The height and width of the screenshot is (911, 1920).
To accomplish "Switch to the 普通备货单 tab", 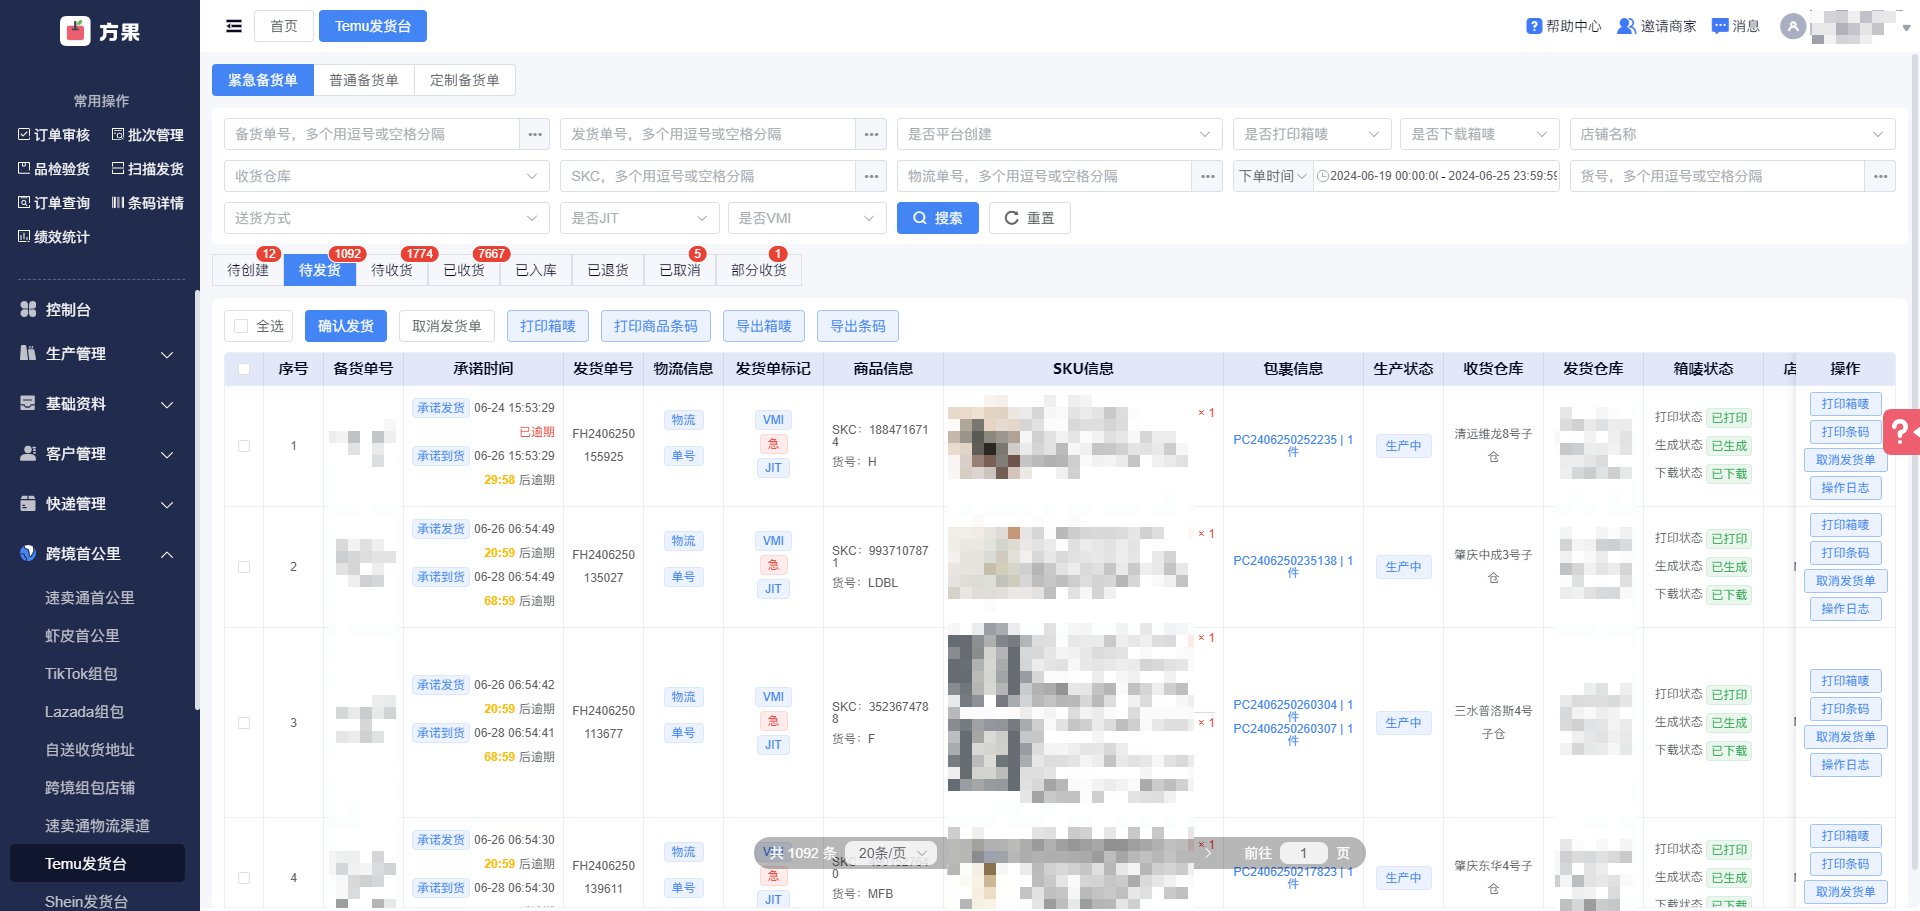I will pos(364,80).
